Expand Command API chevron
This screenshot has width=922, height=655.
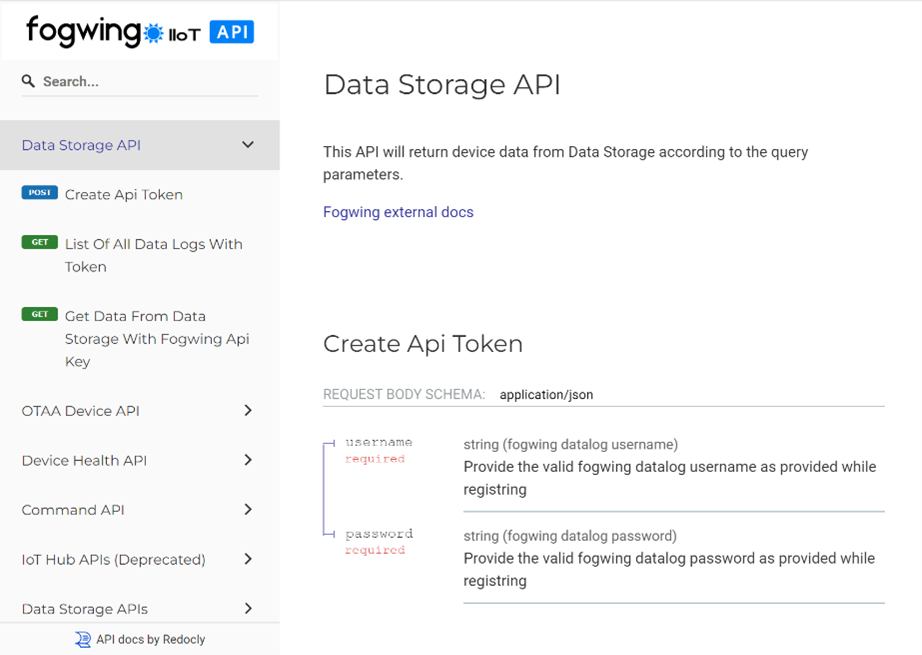click(x=248, y=509)
